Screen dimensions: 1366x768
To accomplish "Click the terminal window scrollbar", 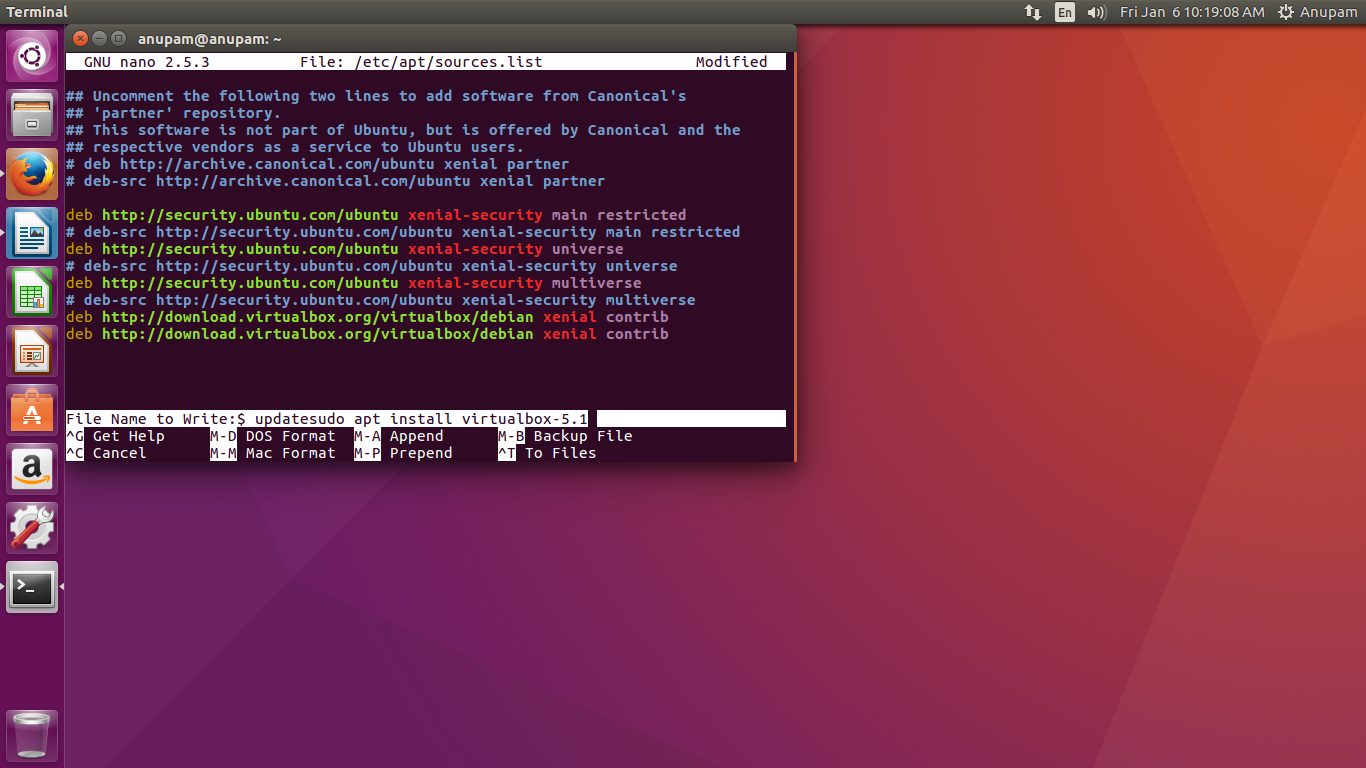I will click(x=793, y=250).
